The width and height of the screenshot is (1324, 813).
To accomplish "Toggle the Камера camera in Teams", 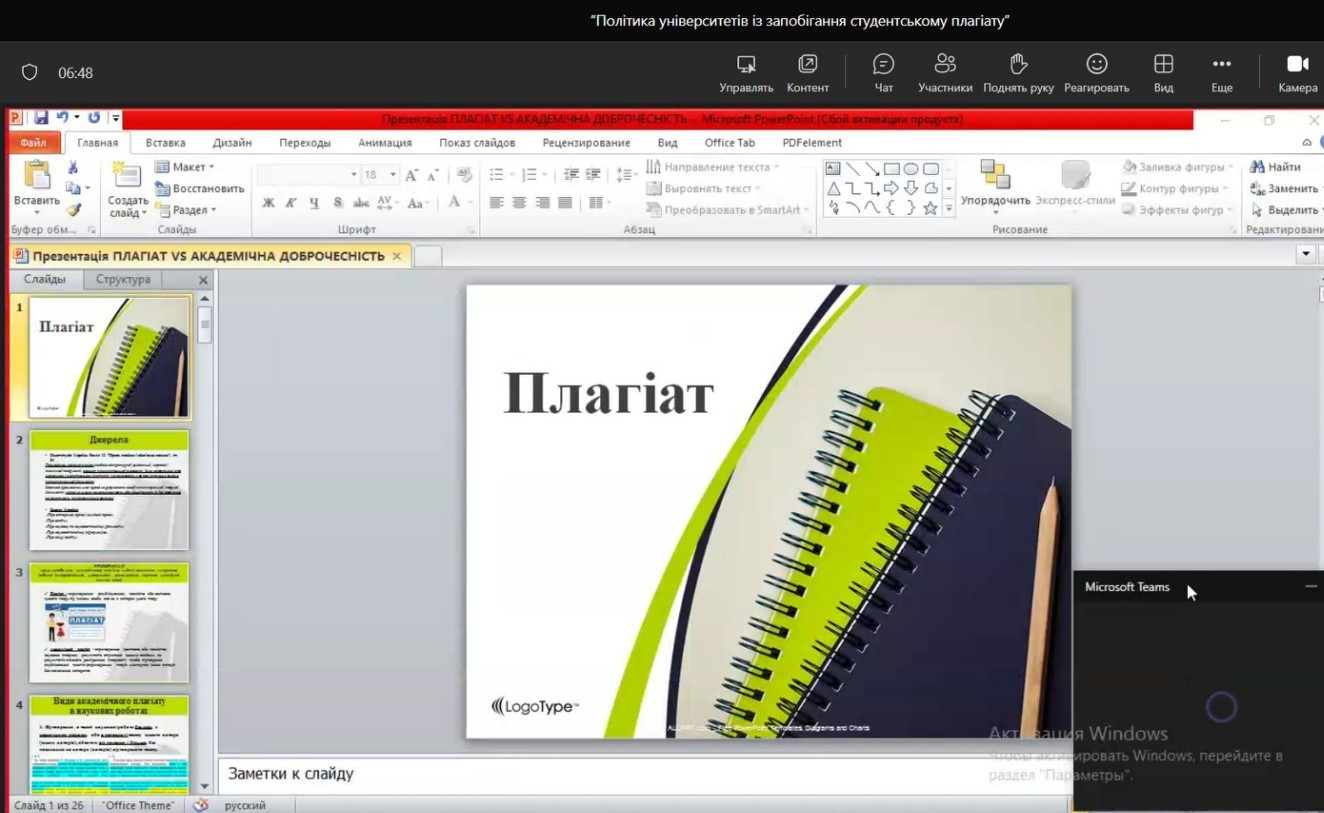I will [1298, 74].
